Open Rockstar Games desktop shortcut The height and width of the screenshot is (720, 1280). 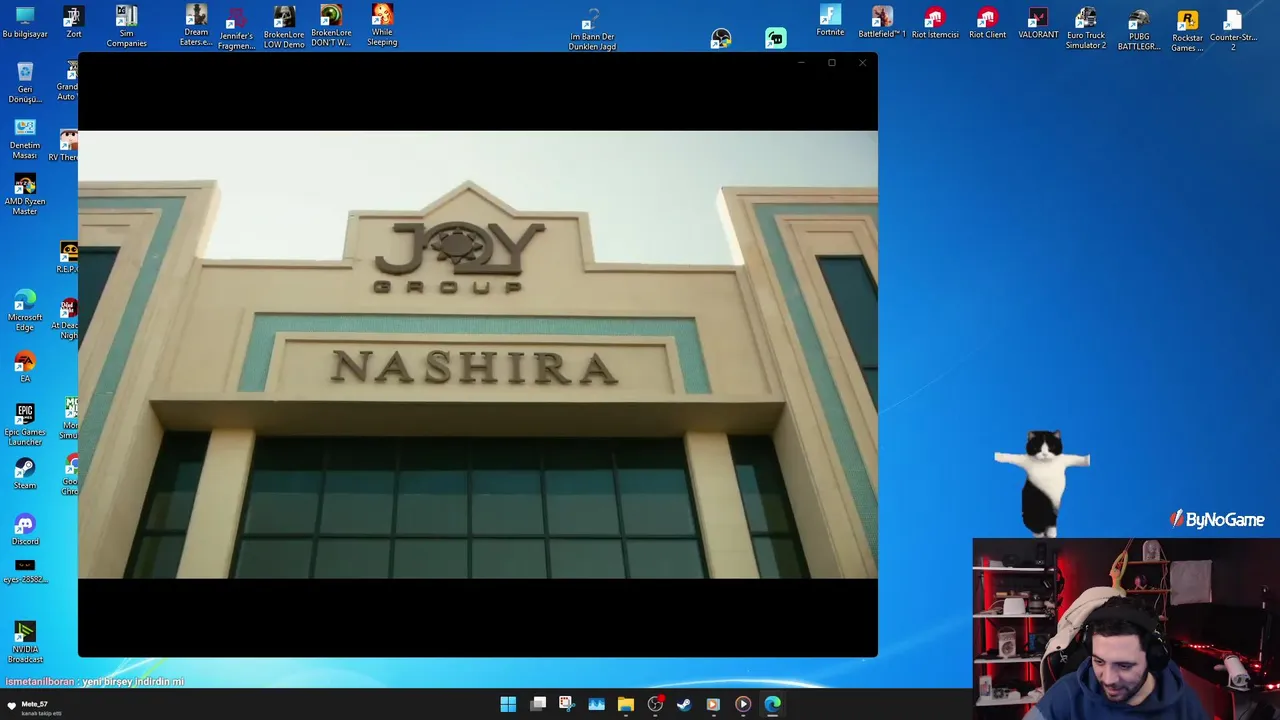[x=1187, y=30]
